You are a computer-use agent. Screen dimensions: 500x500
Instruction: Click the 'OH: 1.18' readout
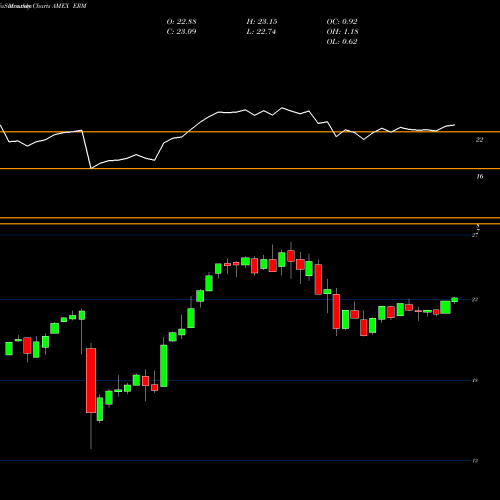(342, 32)
